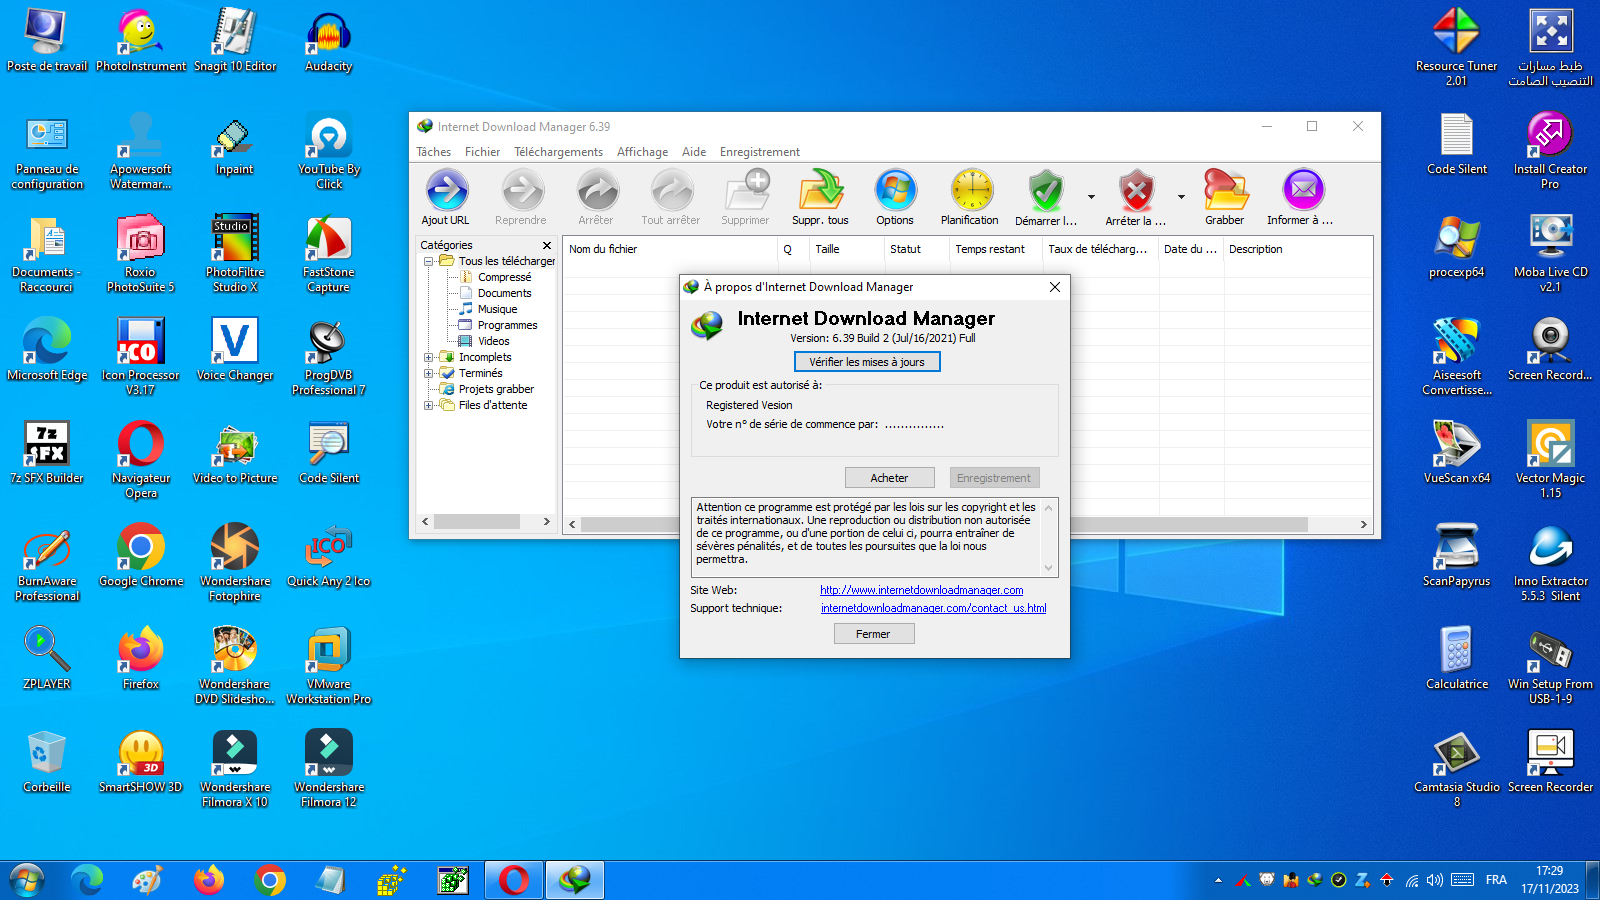Viewport: 1600px width, 900px height.
Task: Open Icon Processor V3.17 desktop icon
Action: pyautogui.click(x=141, y=357)
